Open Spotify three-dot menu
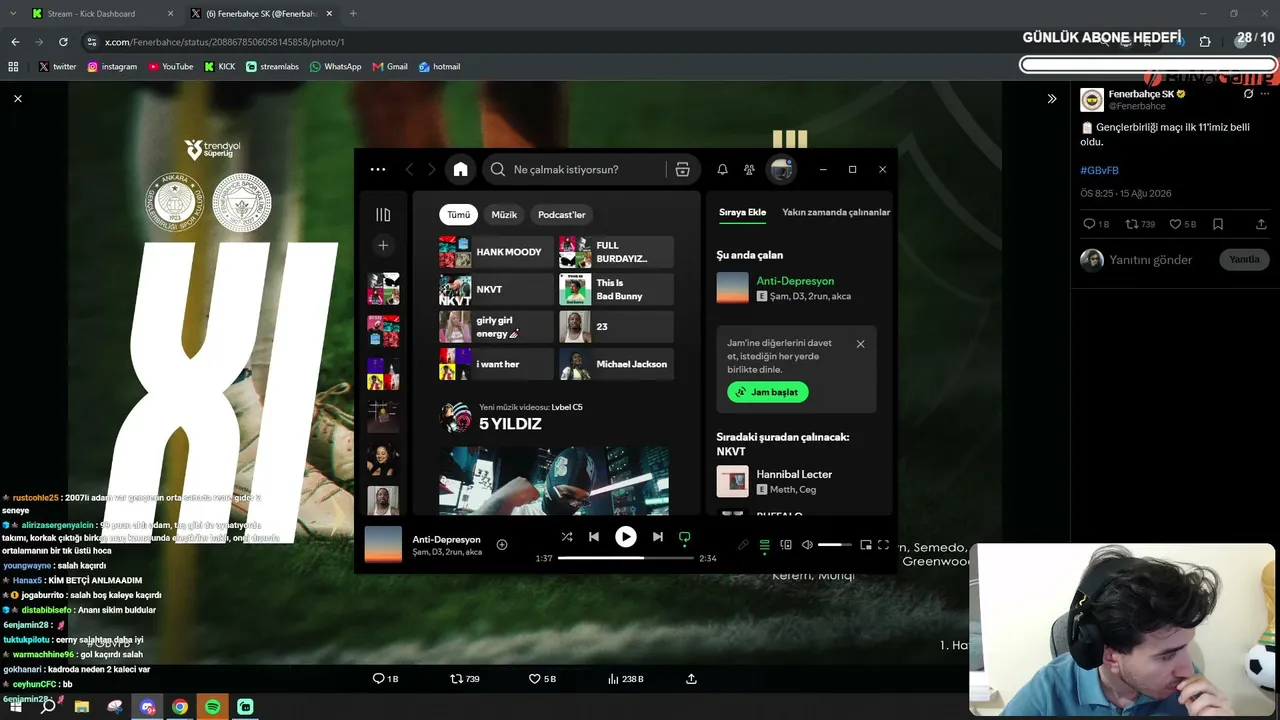 pyautogui.click(x=378, y=169)
